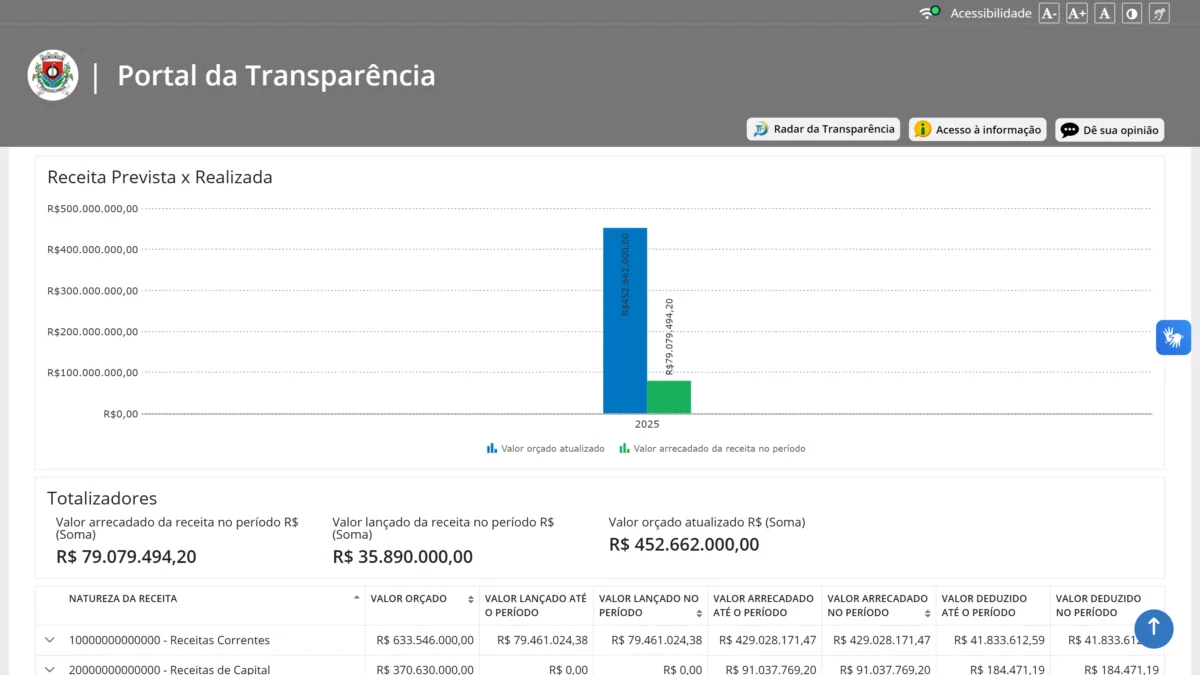Toggle high contrast mode icon
The width and height of the screenshot is (1200, 675).
click(1132, 13)
